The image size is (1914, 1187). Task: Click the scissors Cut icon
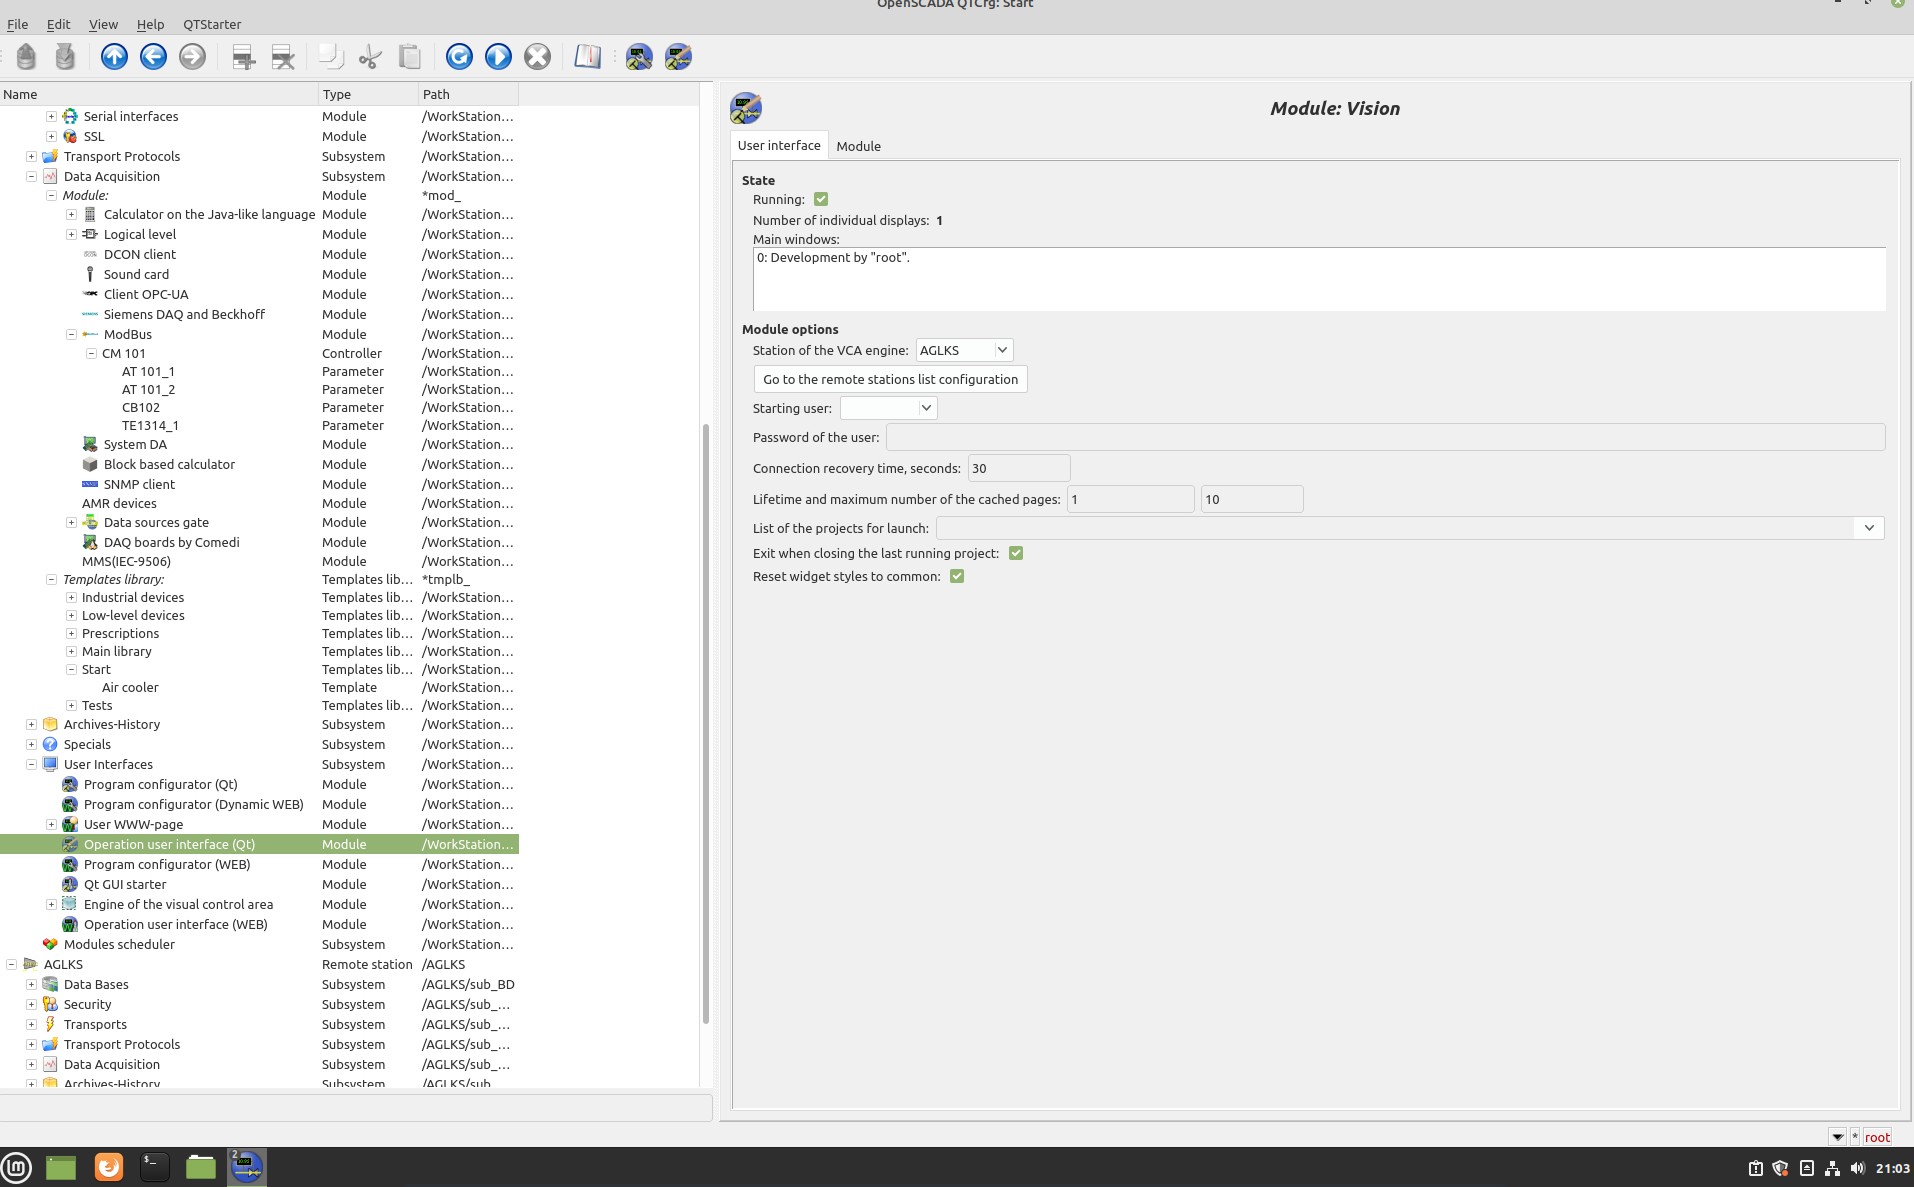click(370, 57)
